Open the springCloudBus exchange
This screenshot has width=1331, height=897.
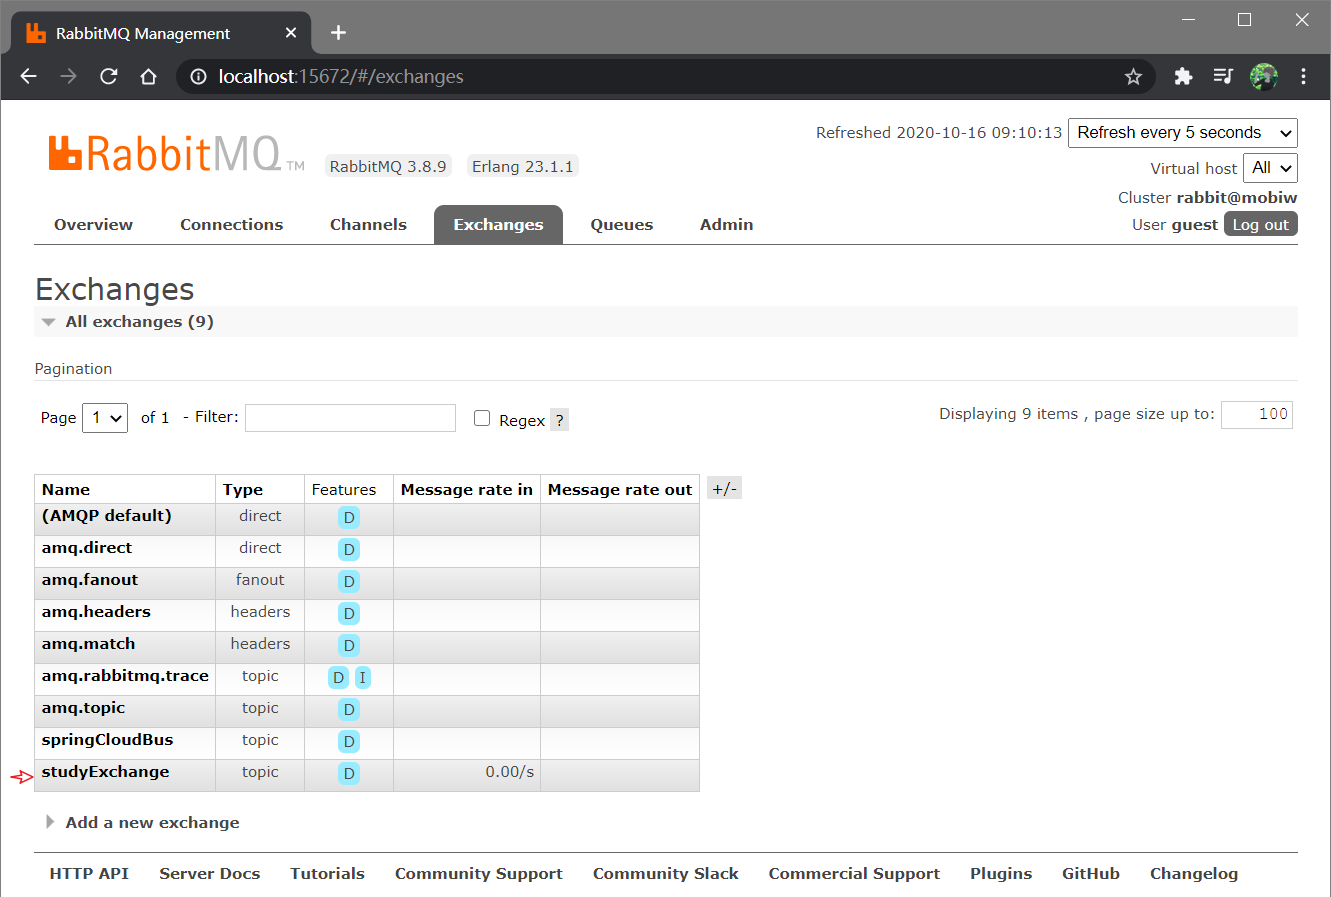click(x=107, y=740)
